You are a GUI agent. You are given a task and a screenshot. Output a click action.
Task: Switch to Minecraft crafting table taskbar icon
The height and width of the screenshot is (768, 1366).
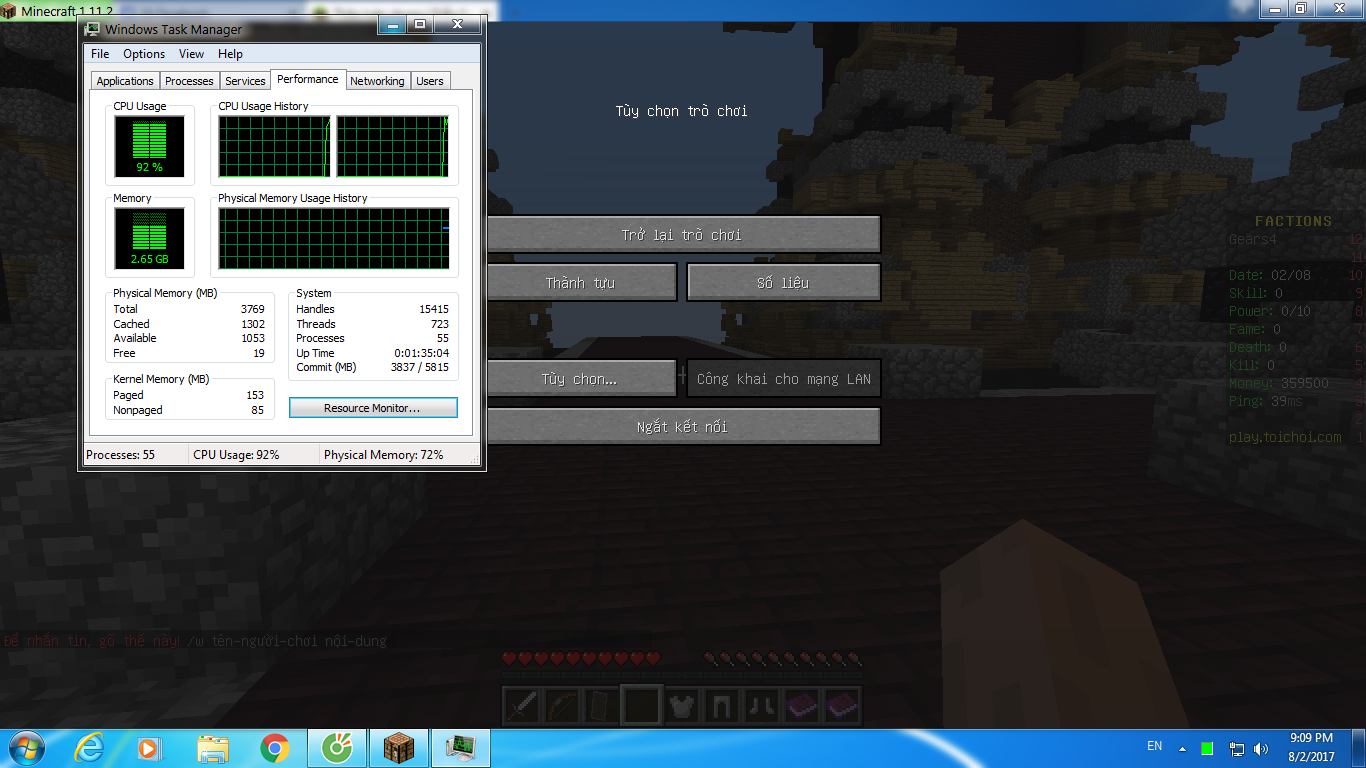point(399,748)
